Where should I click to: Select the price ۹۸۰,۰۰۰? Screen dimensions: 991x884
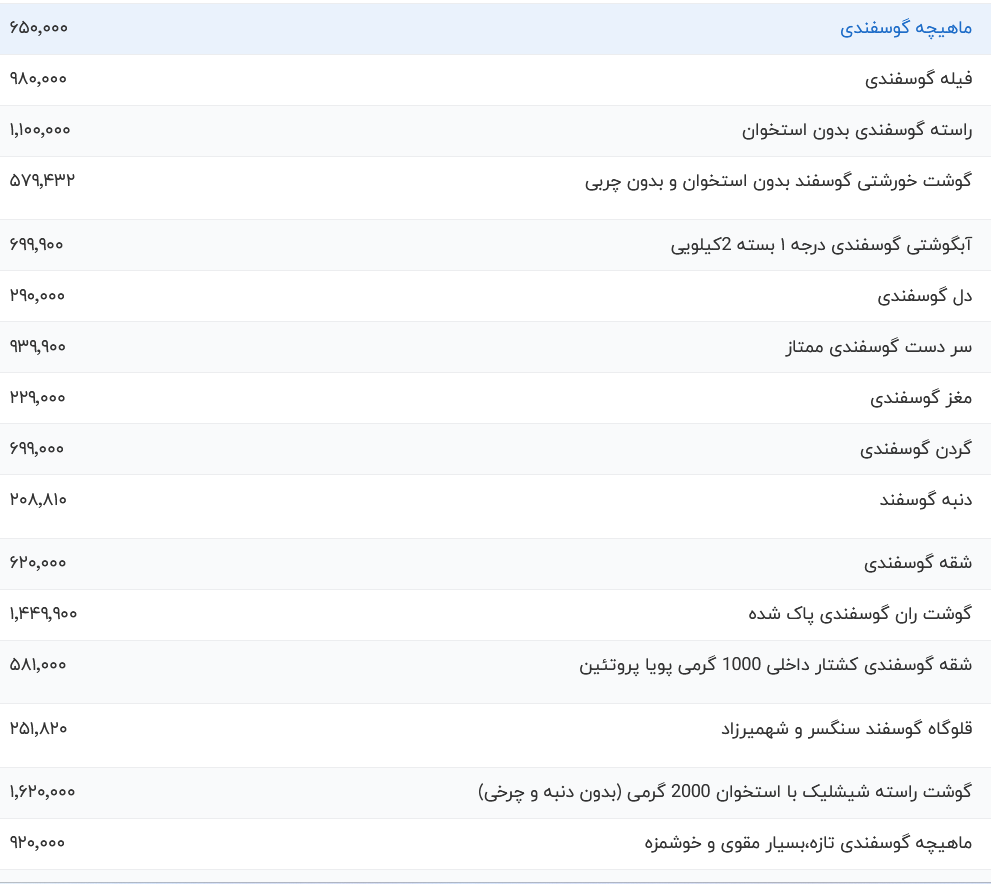(38, 79)
